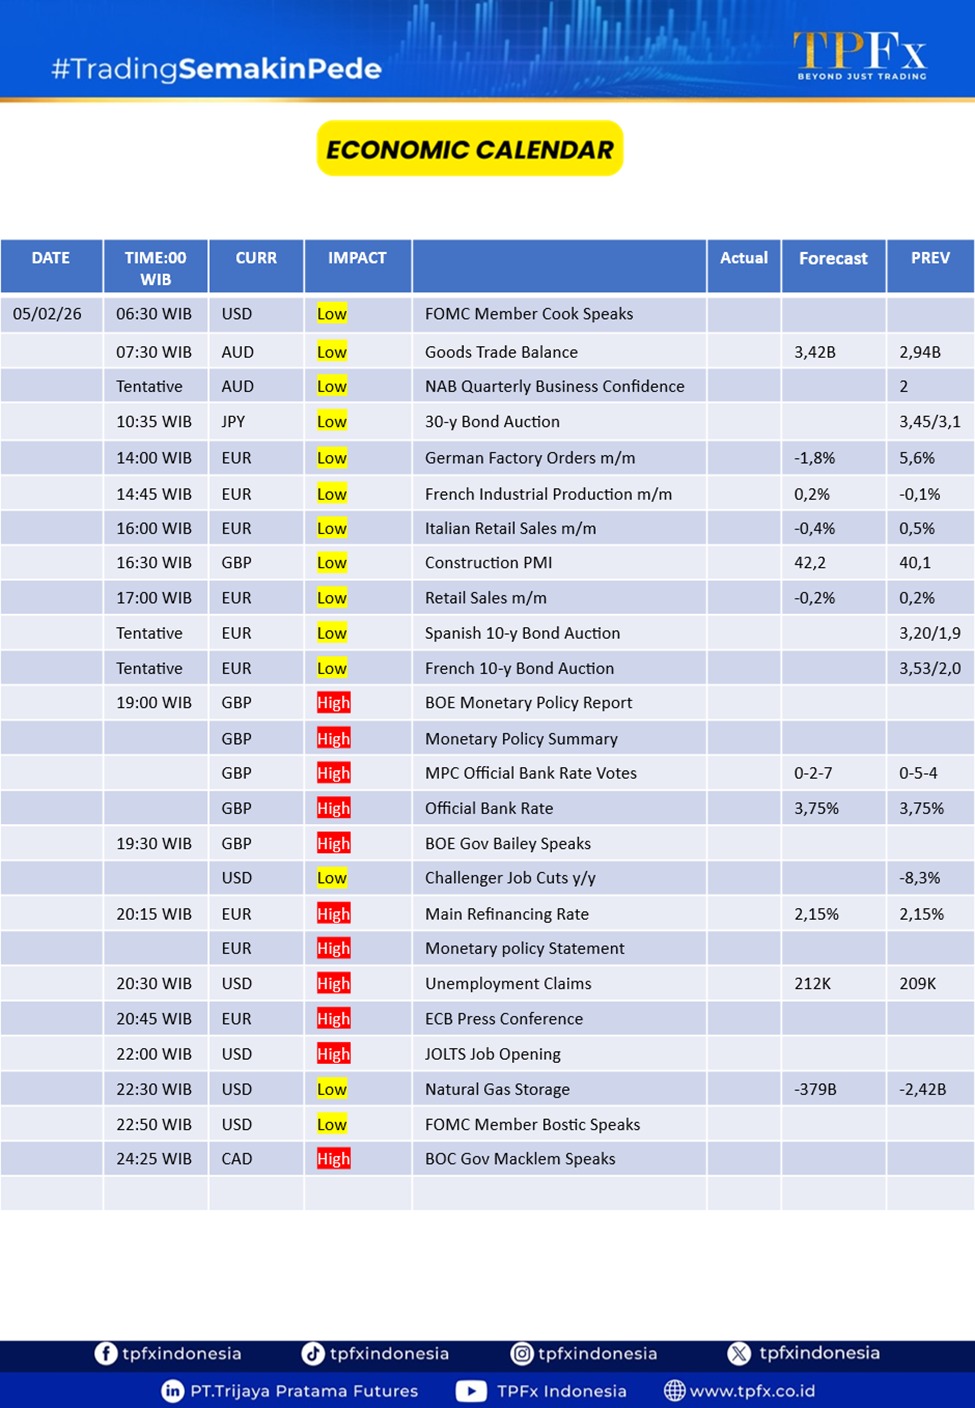Click the X (Twitter) icon in footer
Image resolution: width=975 pixels, height=1408 pixels.
pos(739,1353)
